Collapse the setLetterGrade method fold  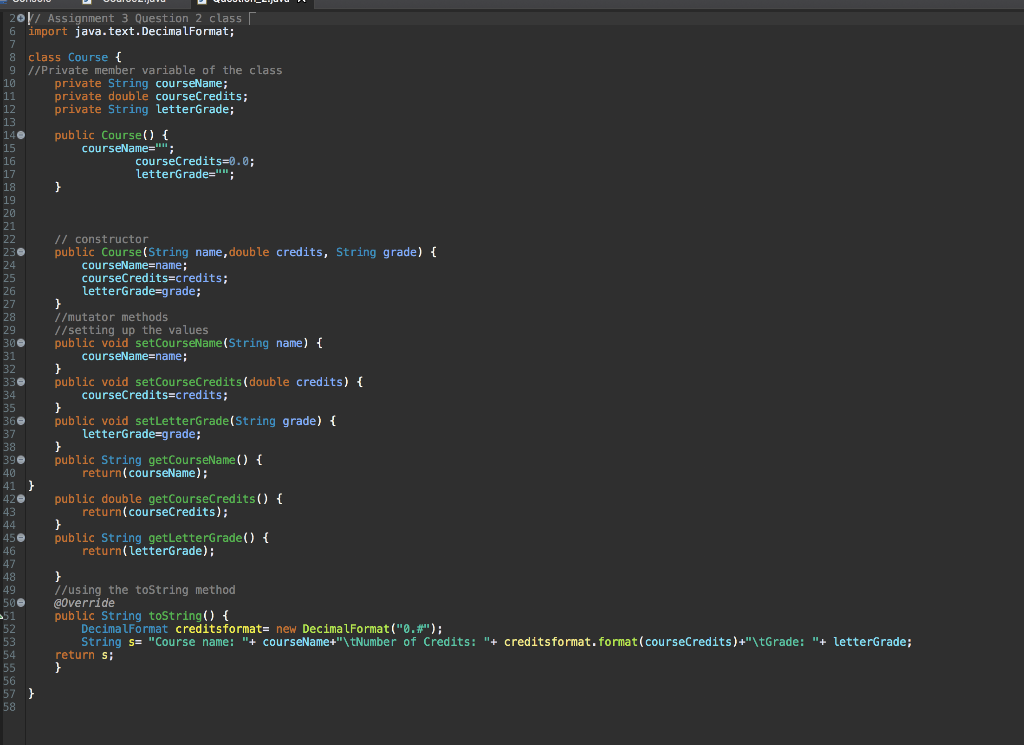[21, 421]
